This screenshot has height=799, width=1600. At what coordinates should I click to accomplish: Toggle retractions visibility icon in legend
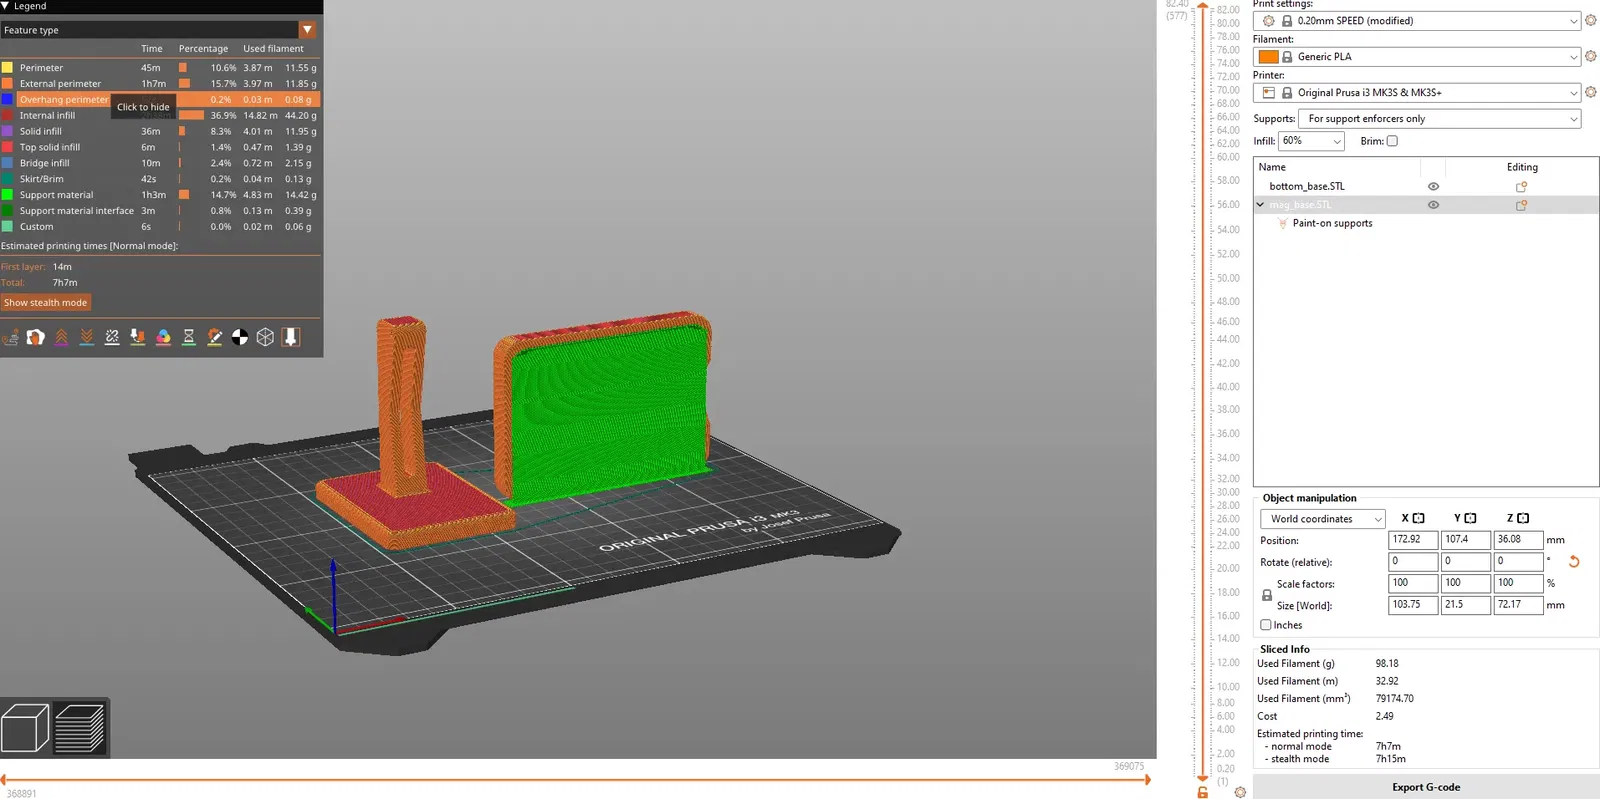click(61, 338)
